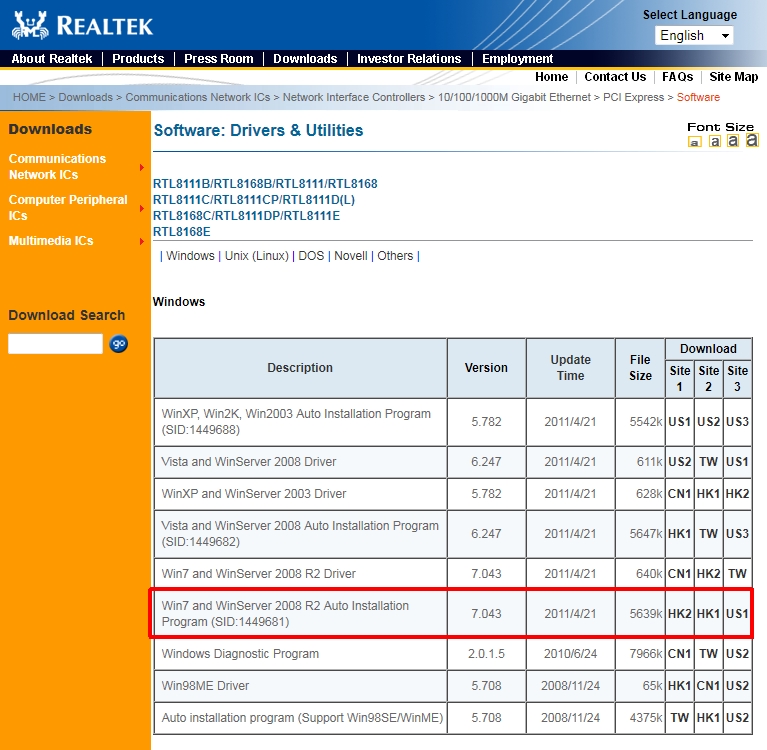The image size is (767, 750).
Task: Jump to Others section link
Action: coord(395,256)
